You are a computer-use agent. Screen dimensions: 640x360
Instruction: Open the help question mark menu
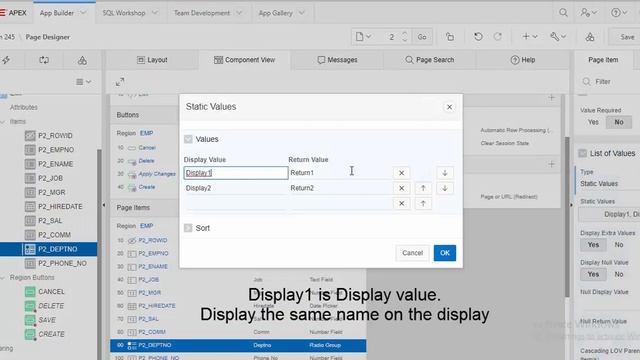[x=619, y=13]
